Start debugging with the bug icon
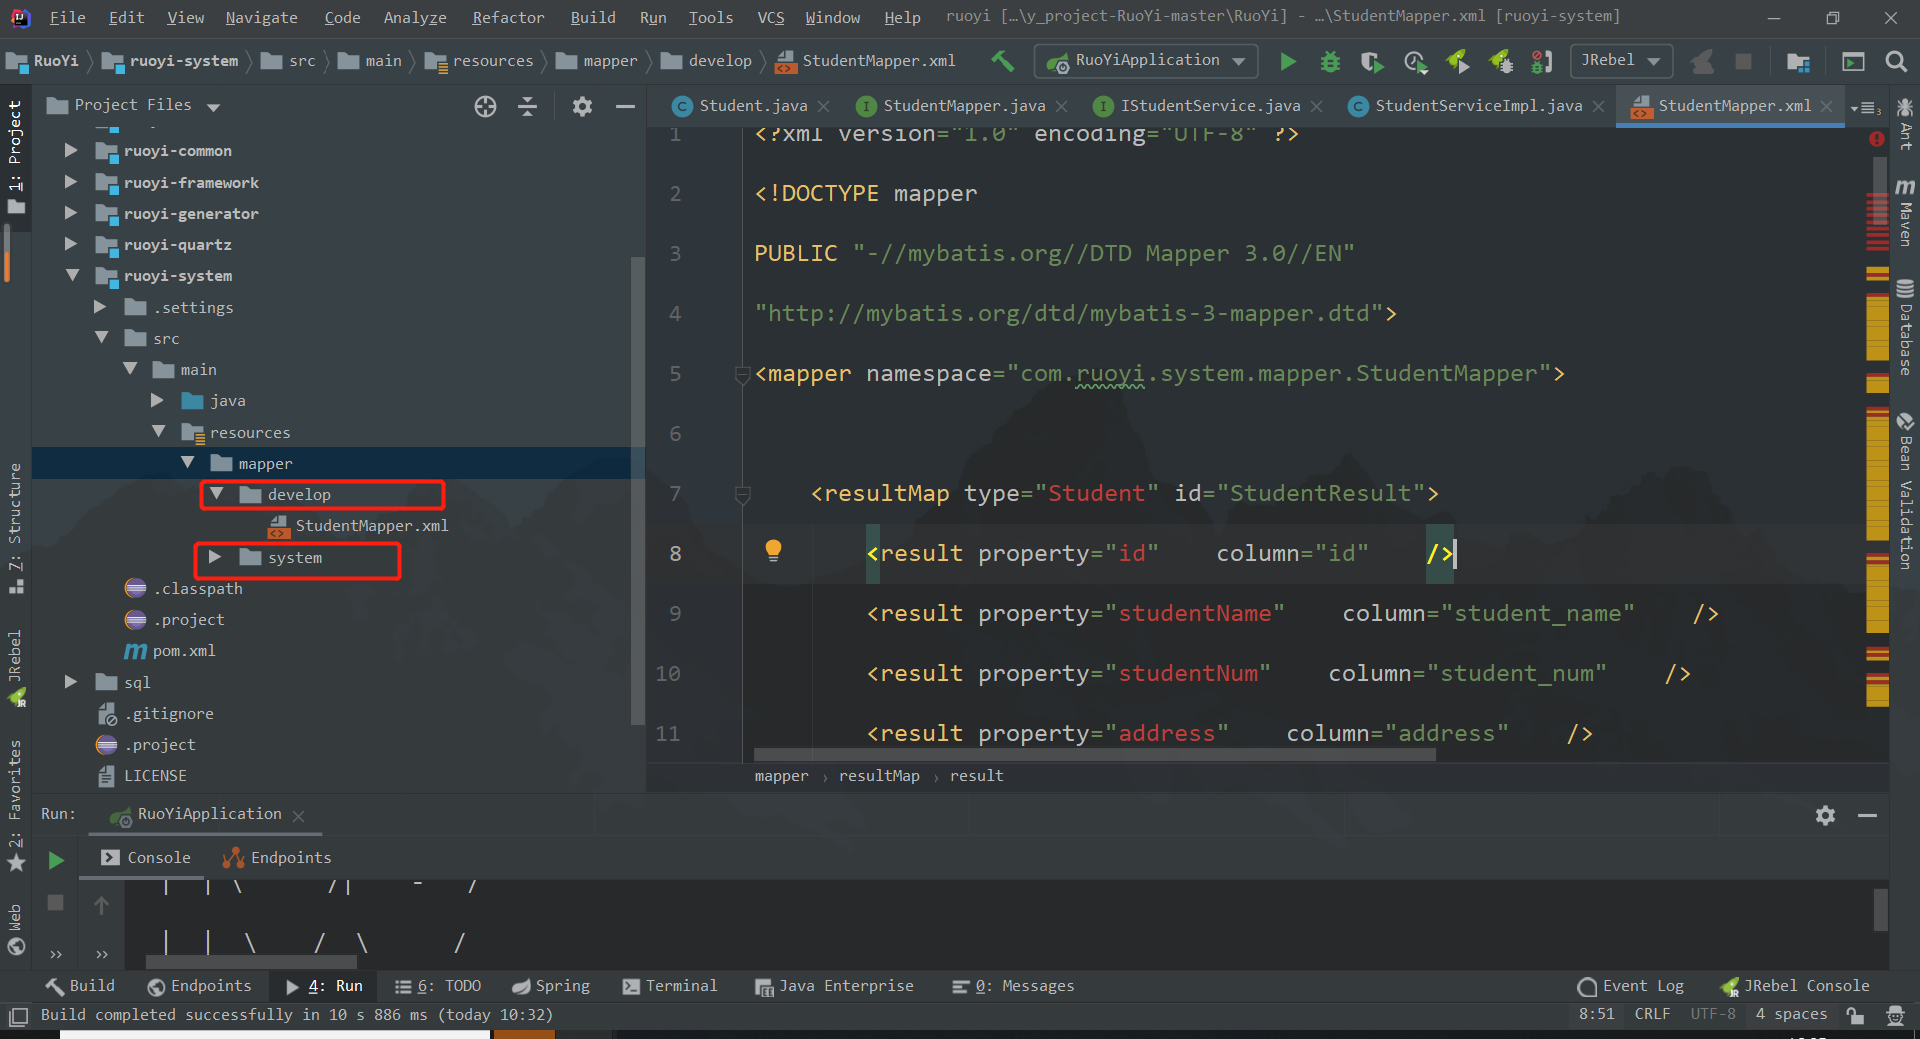This screenshot has width=1920, height=1039. point(1330,62)
